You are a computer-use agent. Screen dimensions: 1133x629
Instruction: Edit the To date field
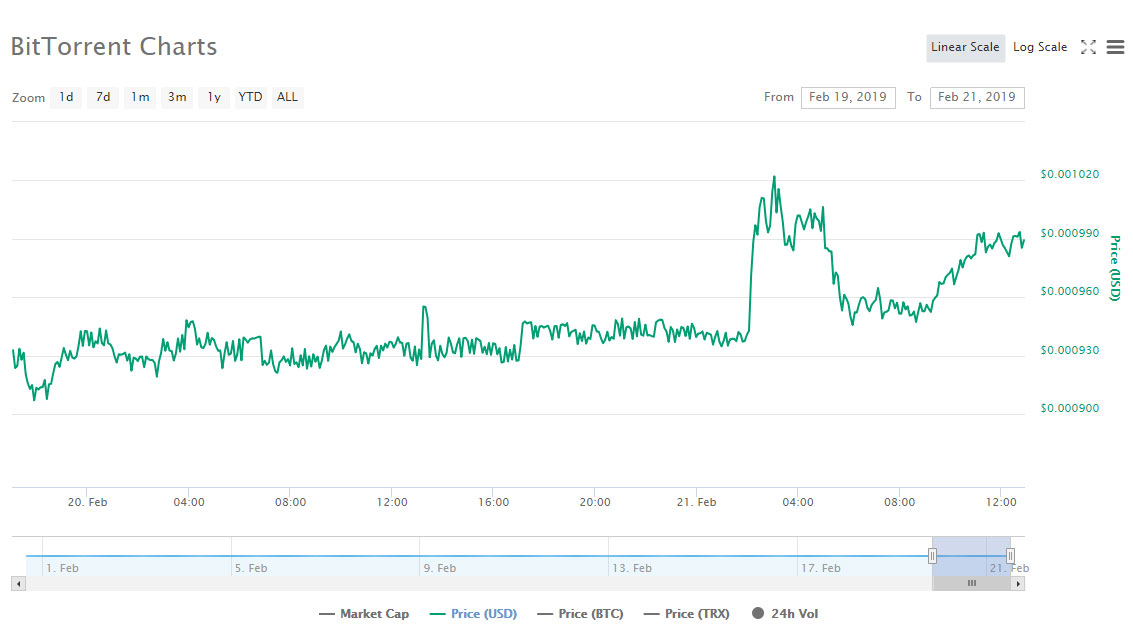tap(977, 98)
